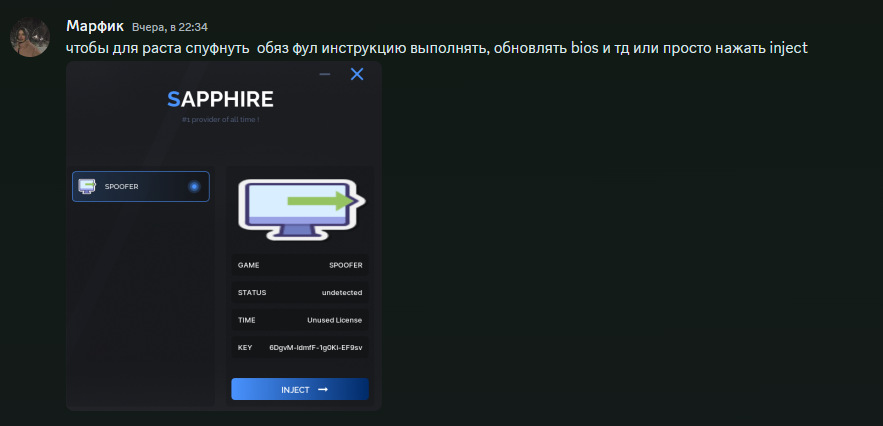
Task: Open the Sapphire screenshot attachment
Action: click(x=224, y=236)
